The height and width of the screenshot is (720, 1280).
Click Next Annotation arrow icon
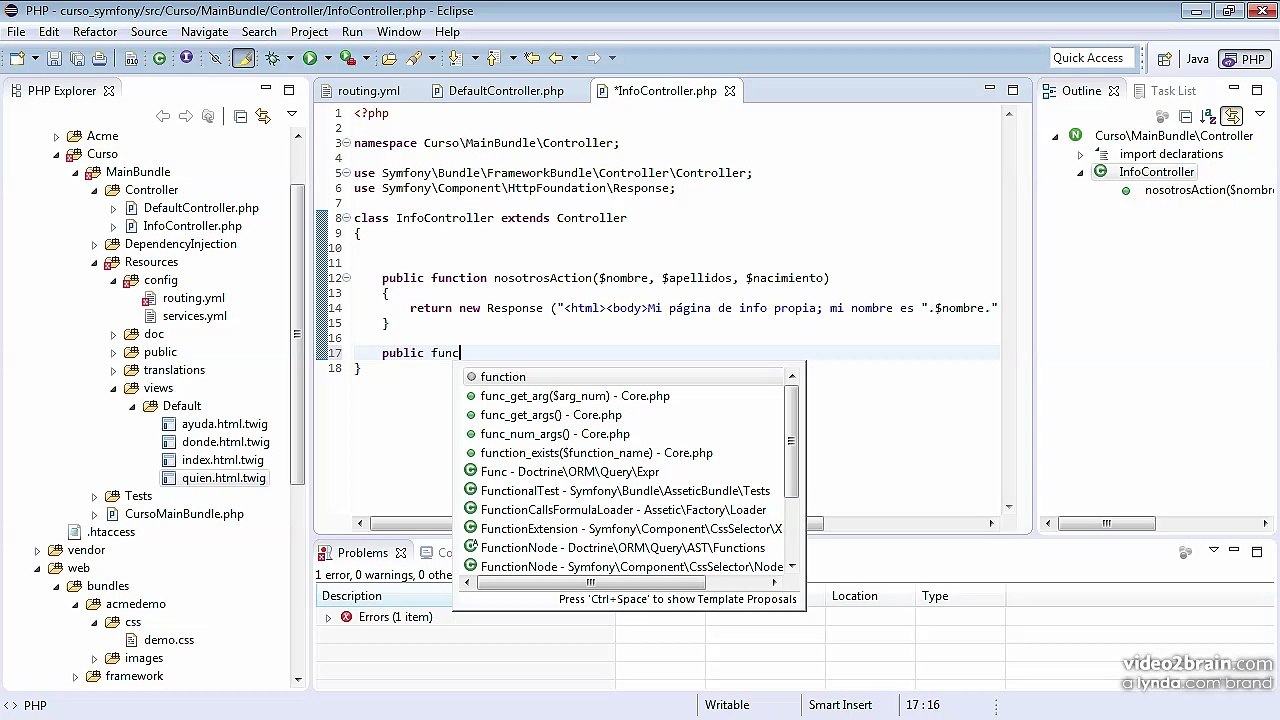click(455, 59)
